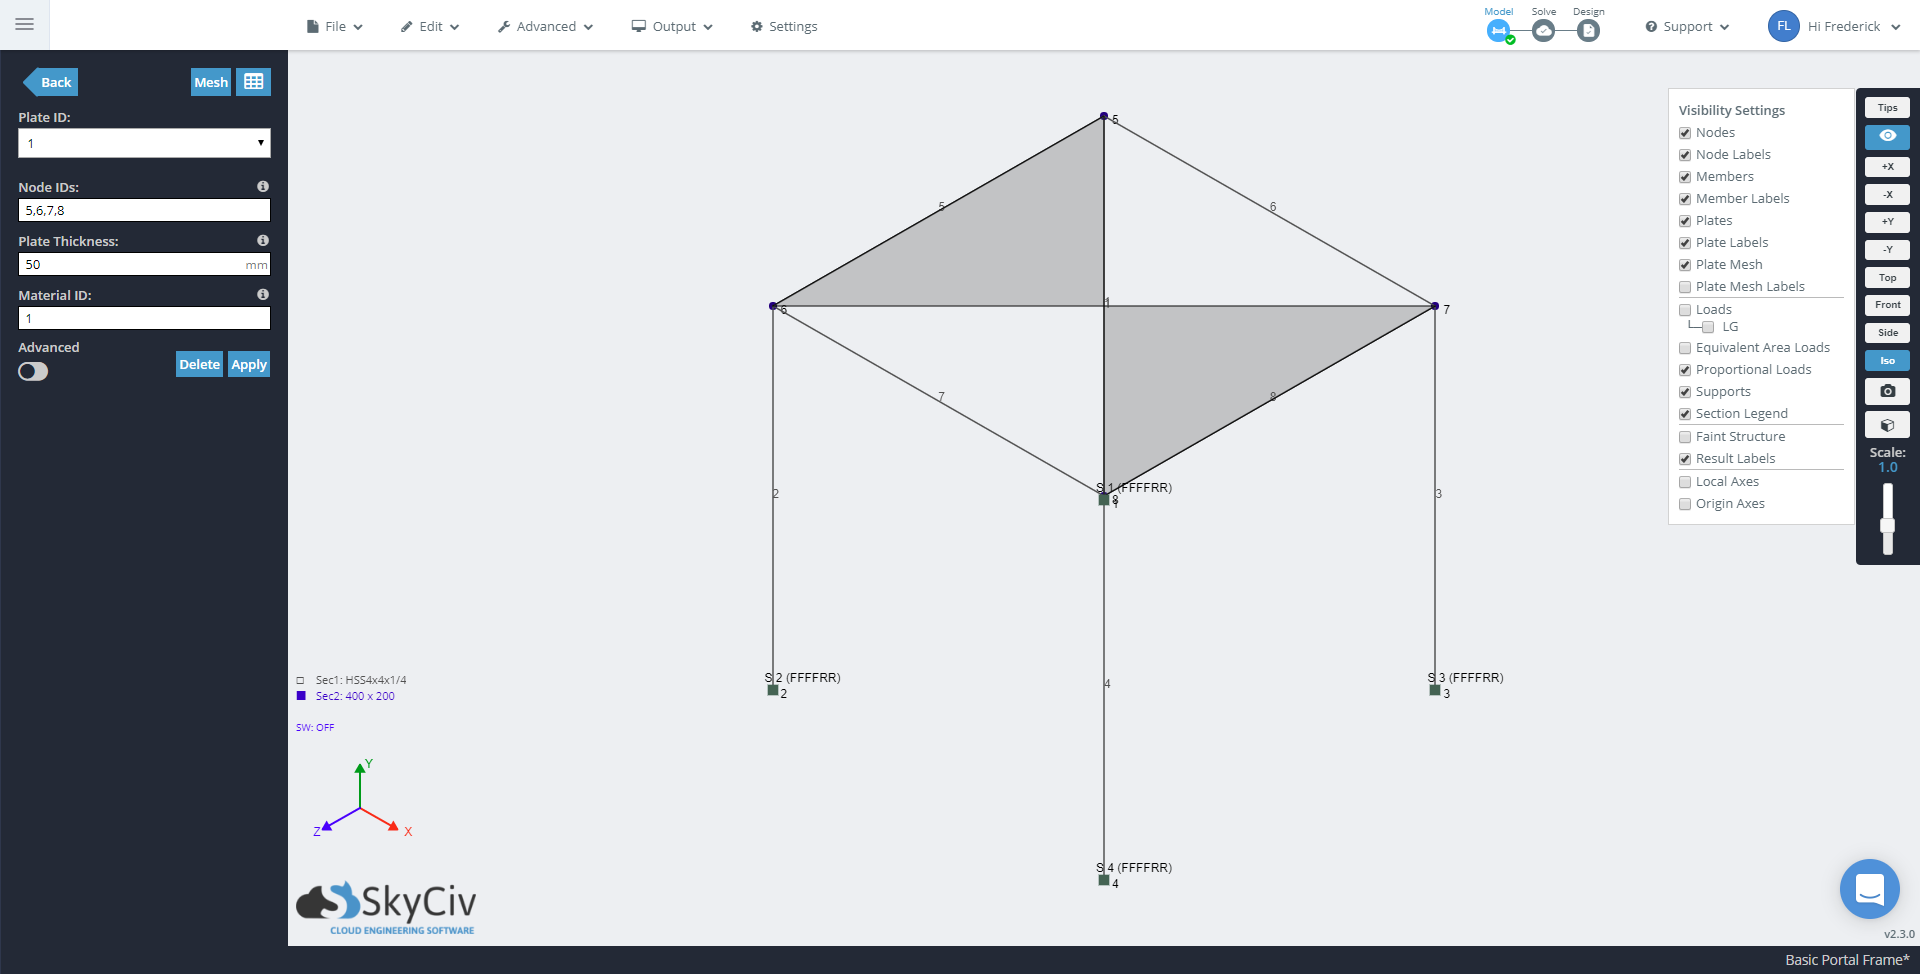1920x974 pixels.
Task: Uncheck the Plate Mesh checkbox
Action: point(1685,265)
